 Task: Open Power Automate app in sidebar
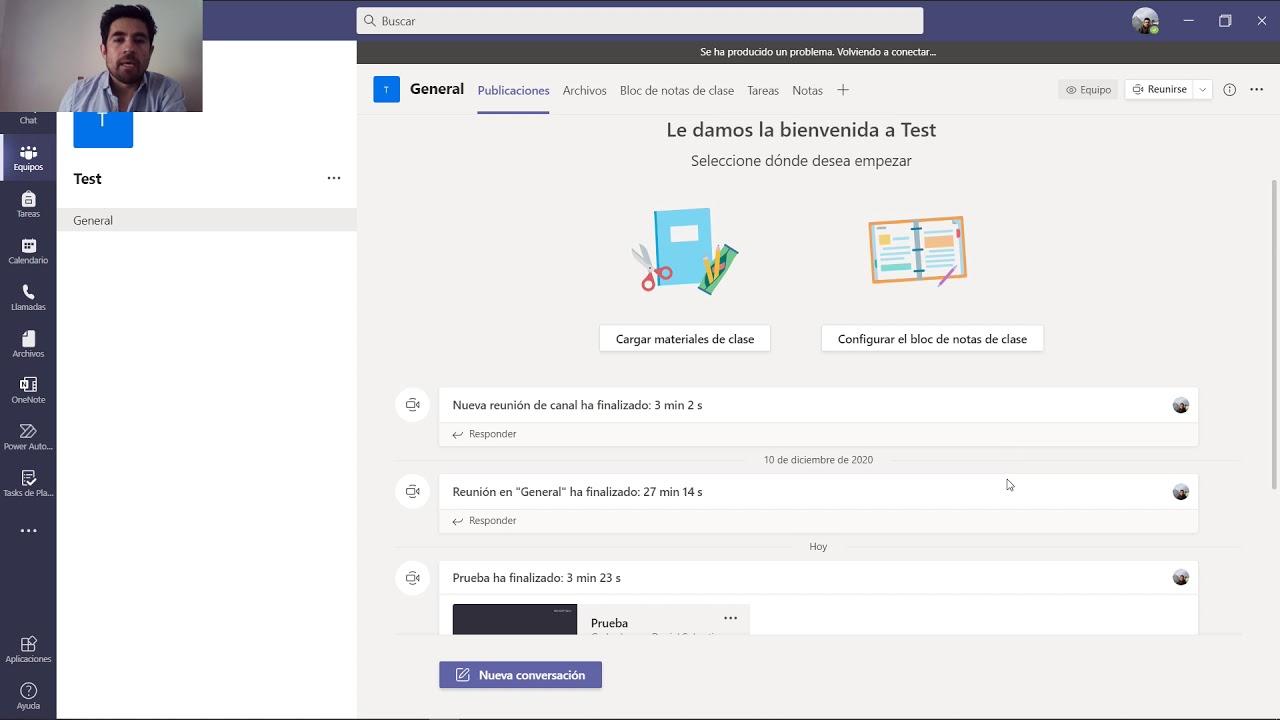pyautogui.click(x=28, y=437)
